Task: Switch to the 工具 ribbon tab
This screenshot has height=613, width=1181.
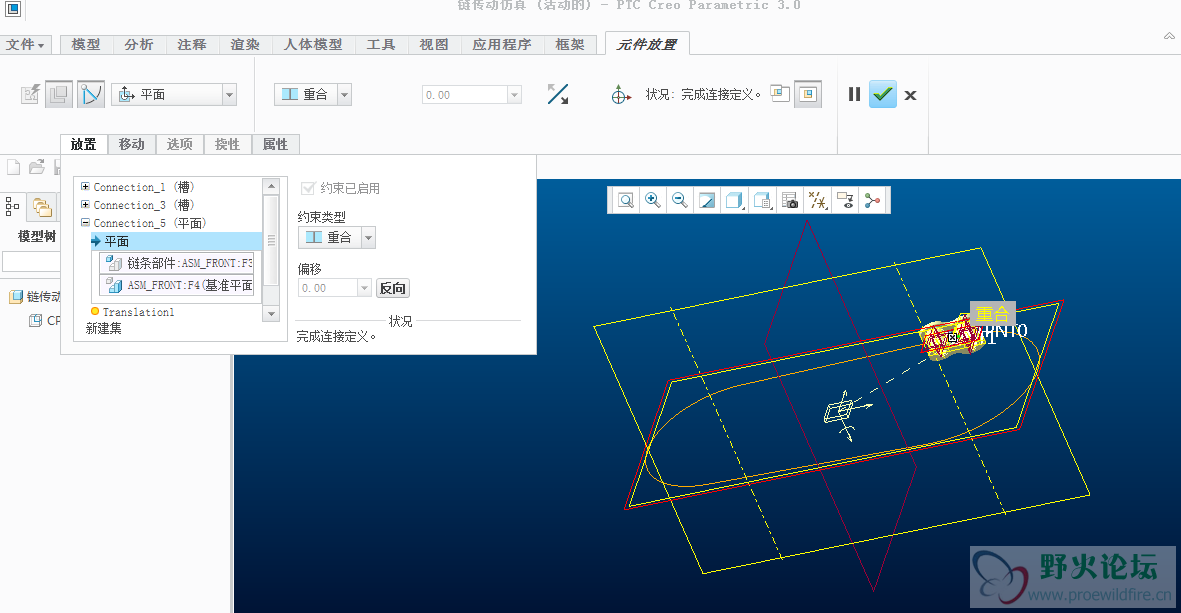Action: coord(381,44)
